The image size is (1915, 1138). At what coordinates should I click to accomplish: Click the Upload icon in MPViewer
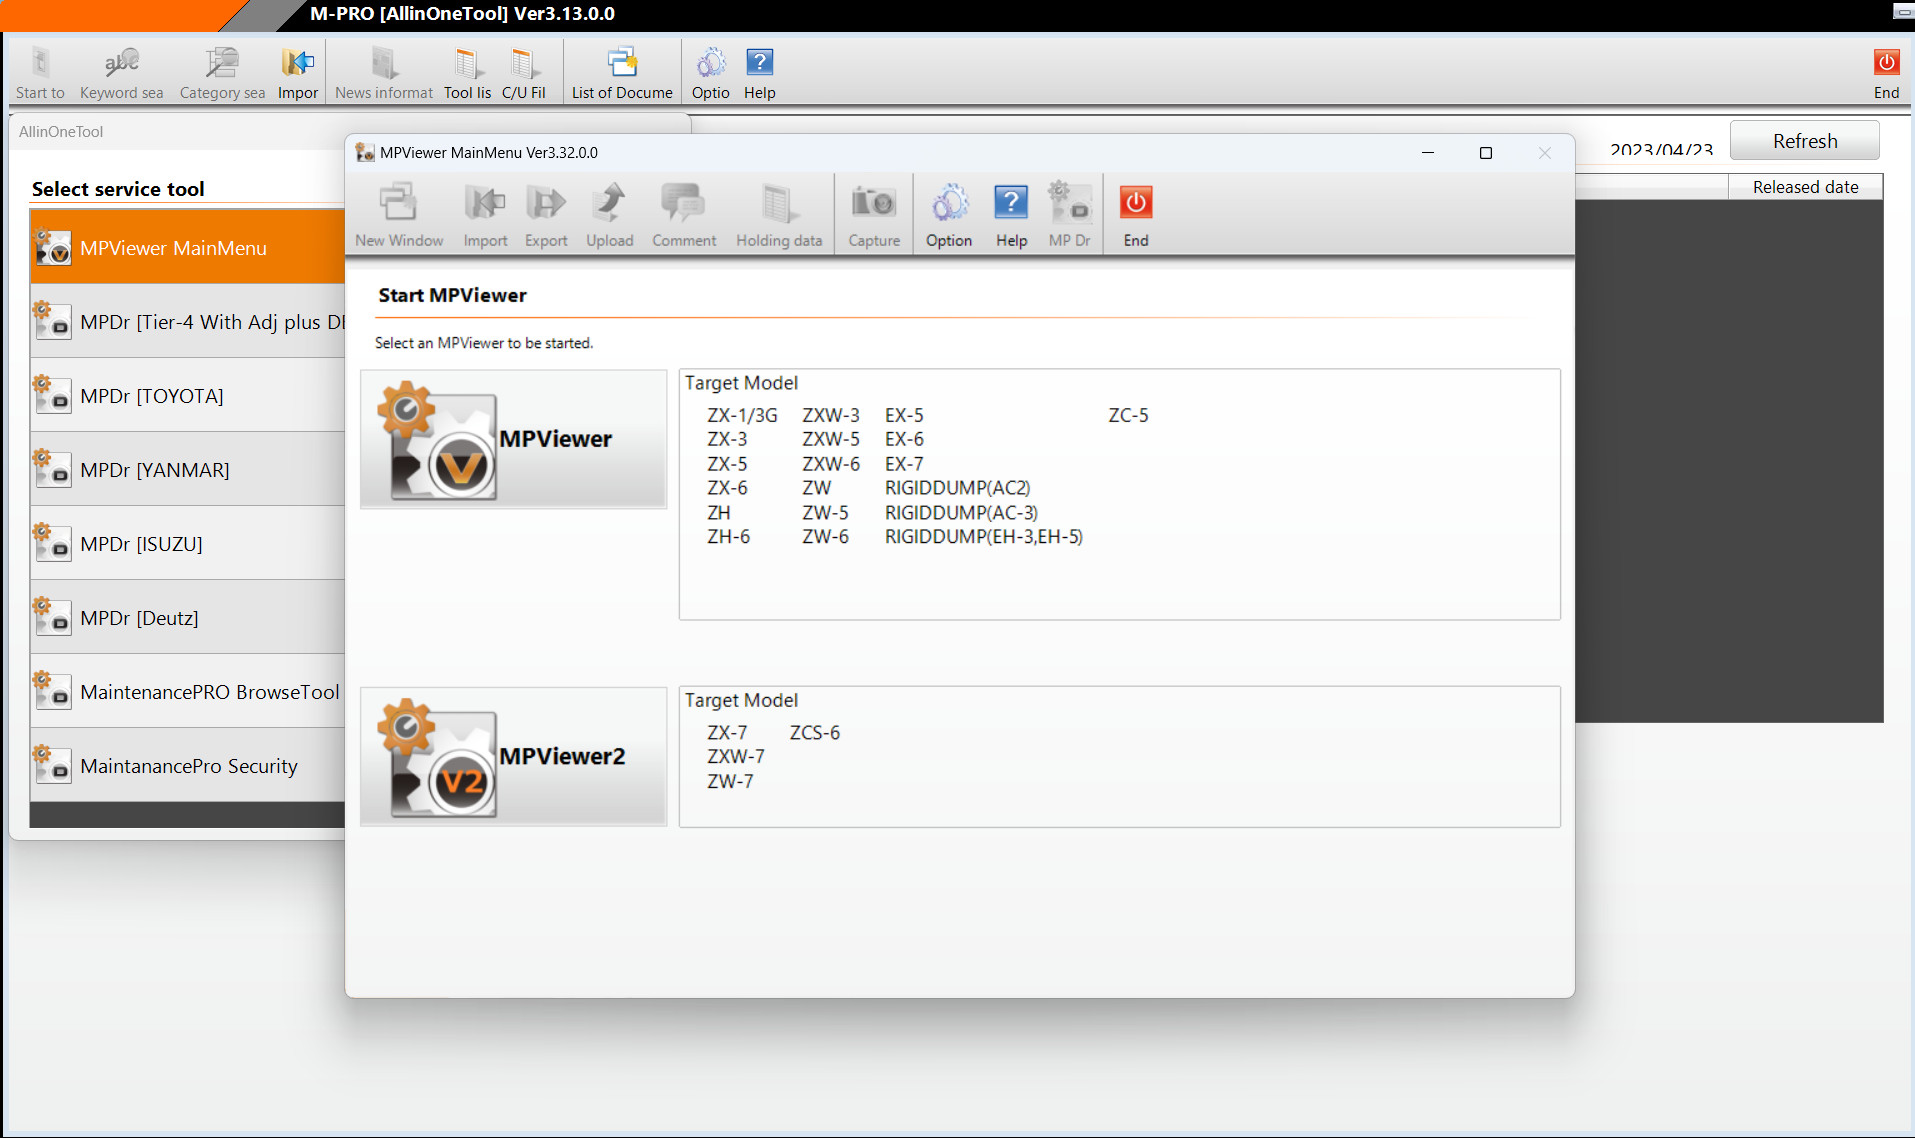click(610, 214)
